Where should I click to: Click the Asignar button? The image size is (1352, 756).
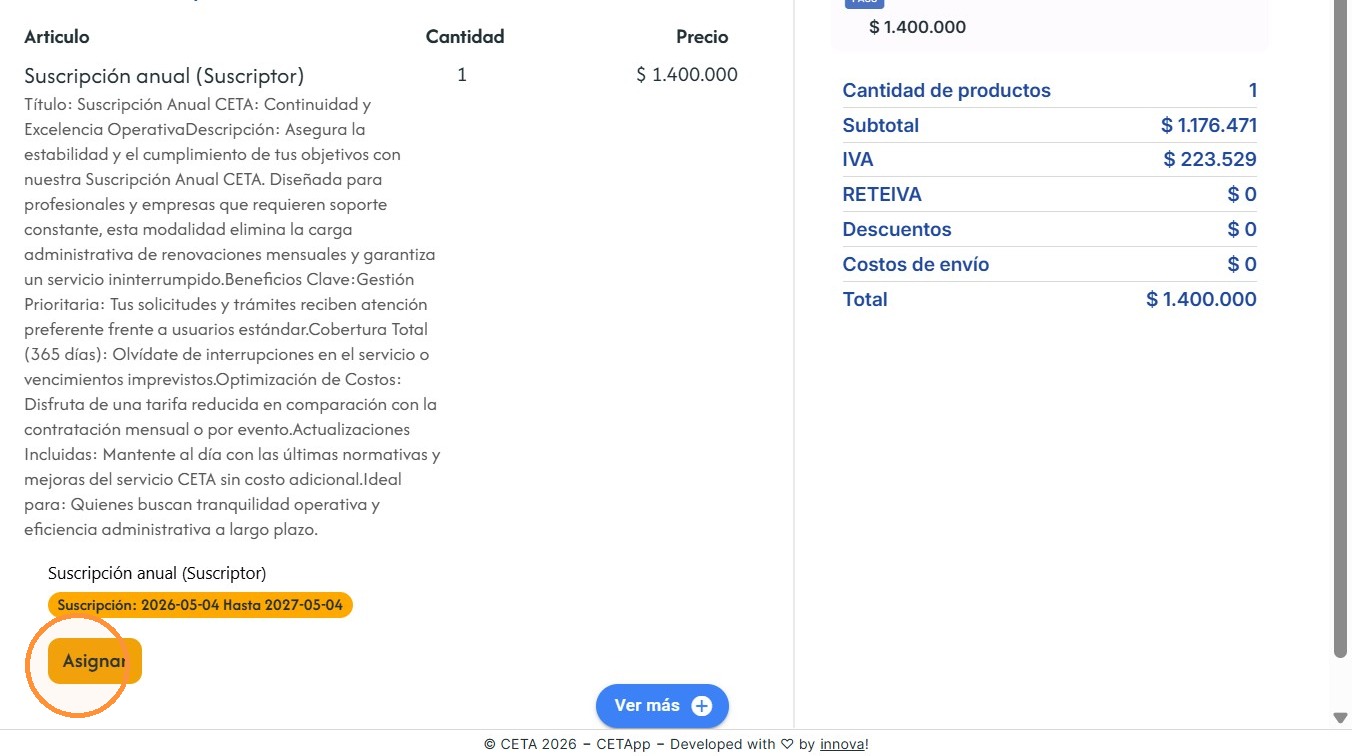click(95, 661)
